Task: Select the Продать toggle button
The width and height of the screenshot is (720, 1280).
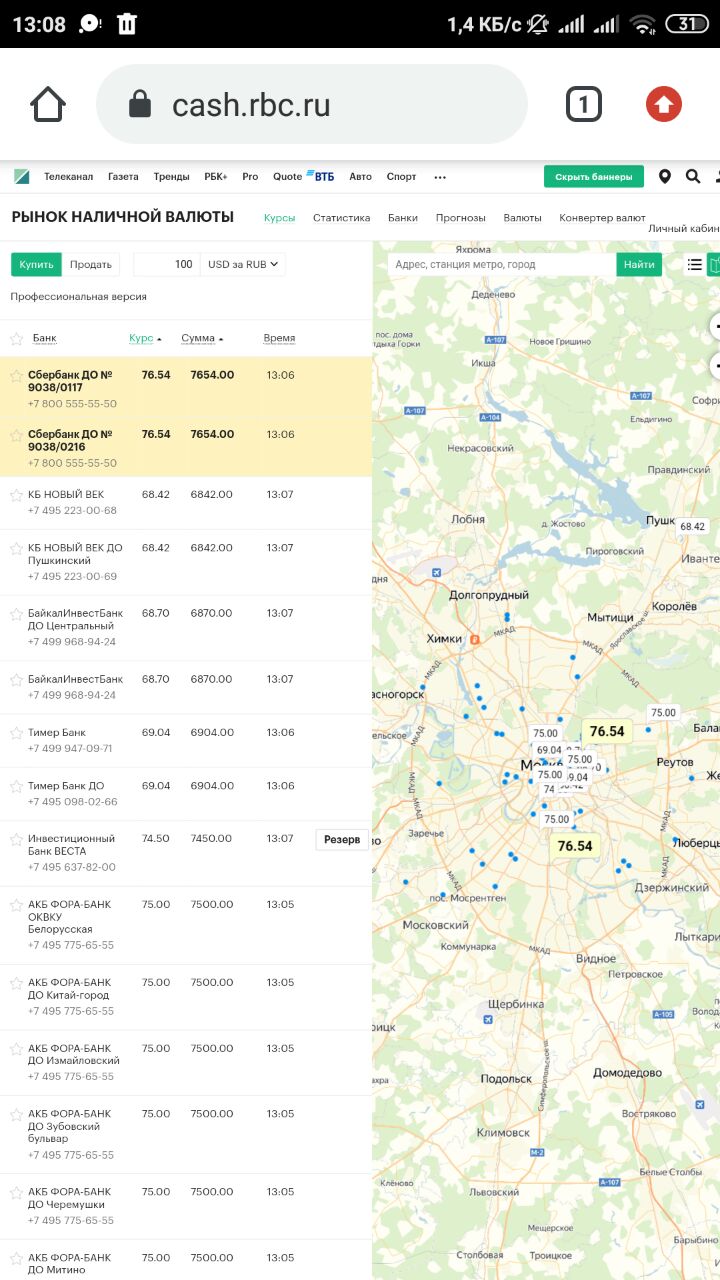Action: pos(91,264)
